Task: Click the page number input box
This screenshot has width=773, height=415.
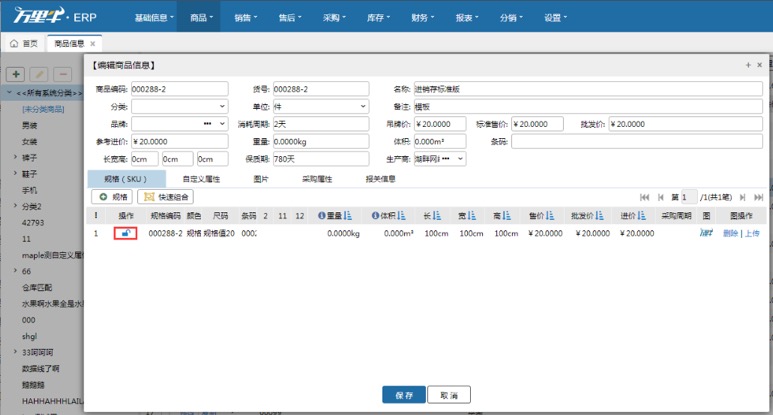Action: pos(689,197)
